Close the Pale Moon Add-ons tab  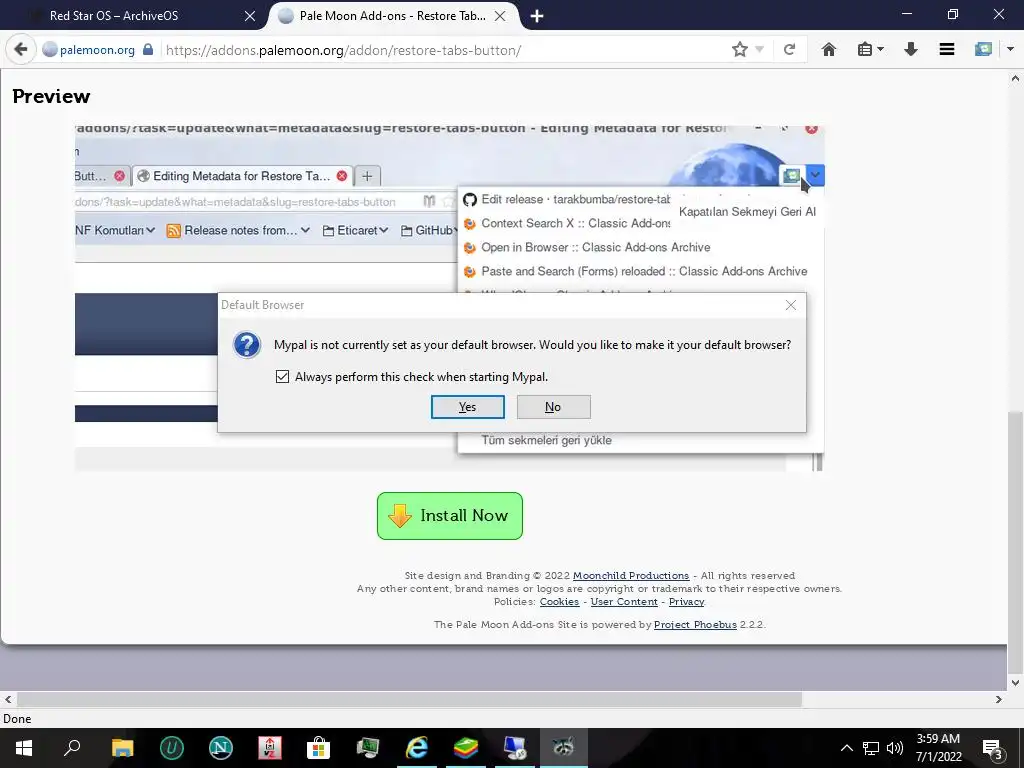500,16
